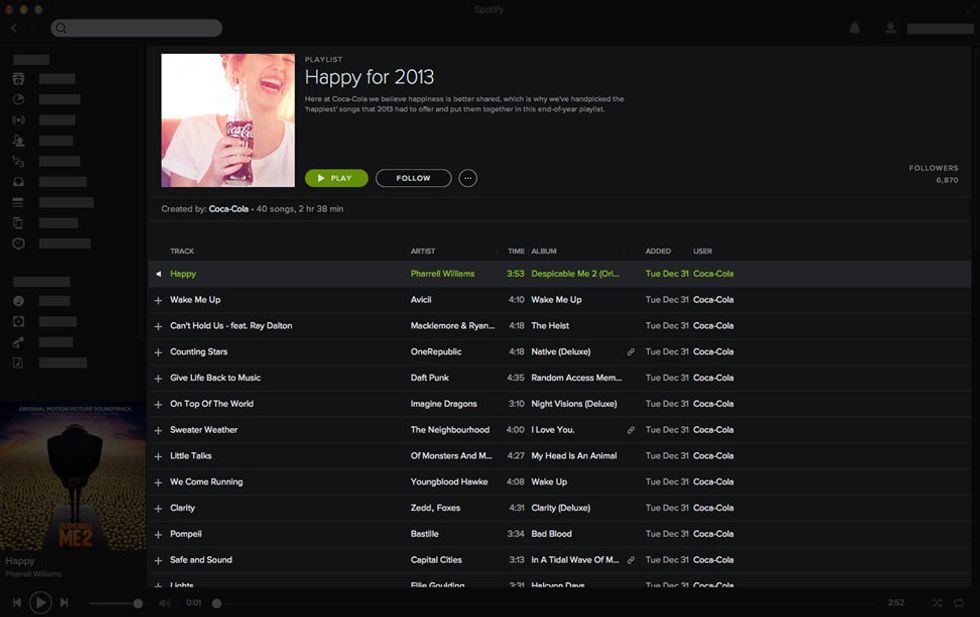The width and height of the screenshot is (980, 617).
Task: Open the Artists microphone icon in sidebar
Action: 18,342
